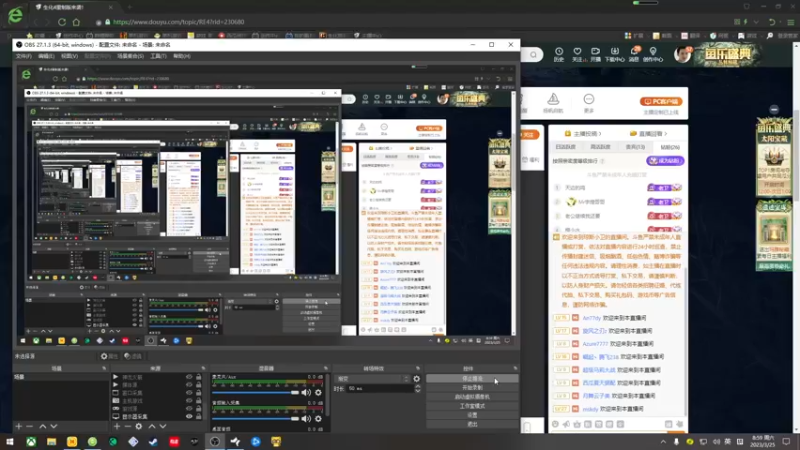Pop out the 来源 dock panel icon
Viewport: 800px width, 450px height.
point(203,368)
